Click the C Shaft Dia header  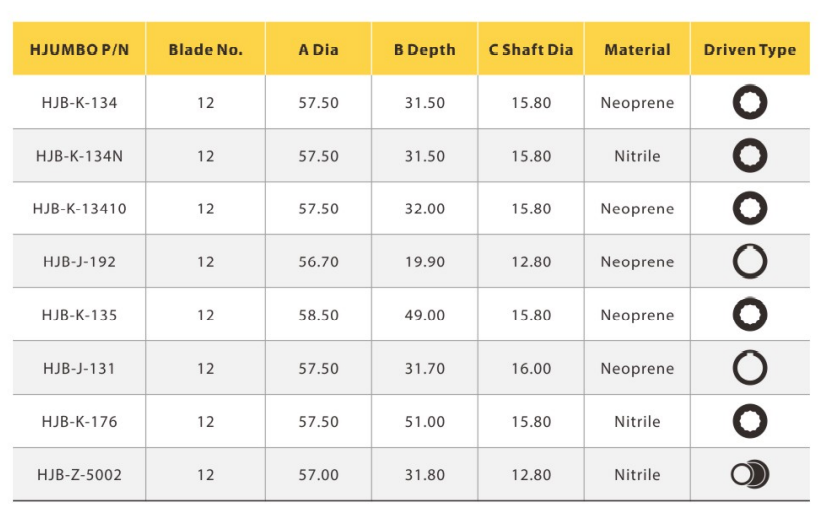pyautogui.click(x=531, y=50)
